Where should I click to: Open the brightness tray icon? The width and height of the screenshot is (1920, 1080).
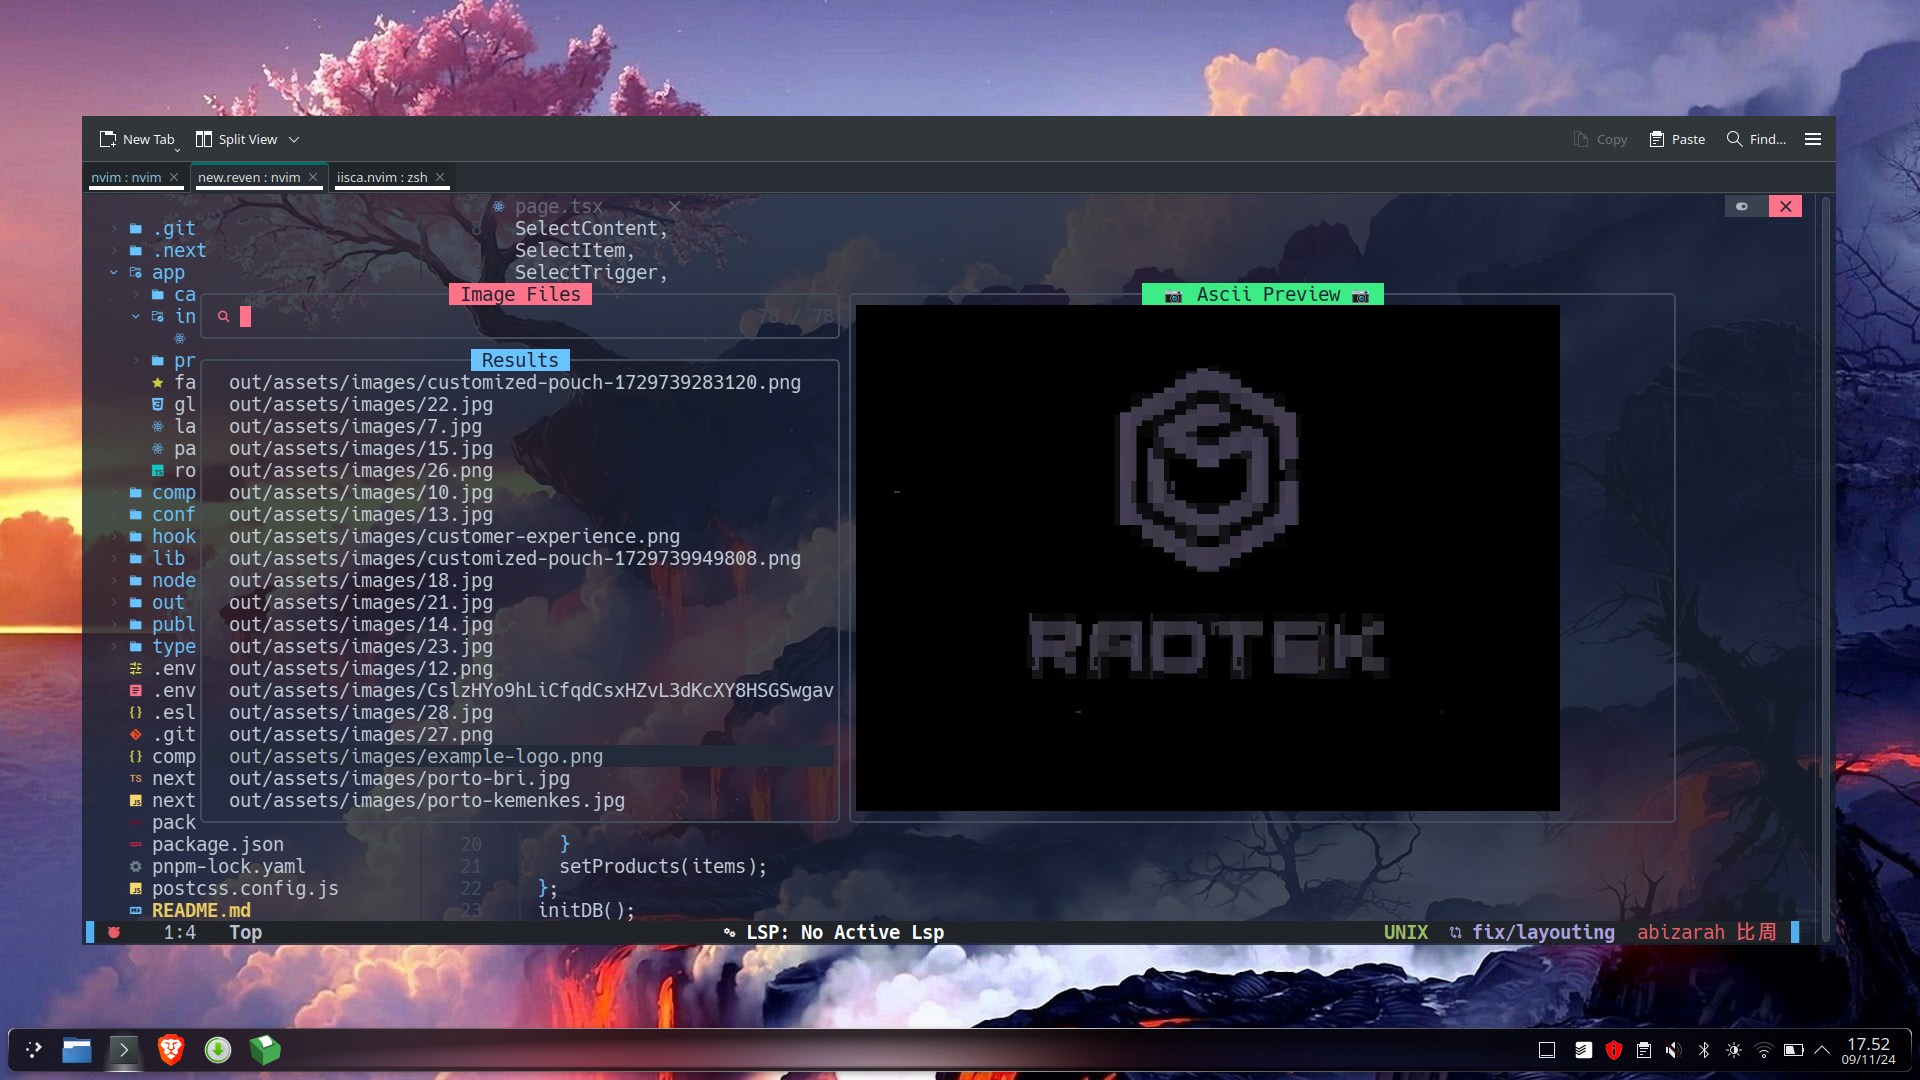tap(1734, 1050)
